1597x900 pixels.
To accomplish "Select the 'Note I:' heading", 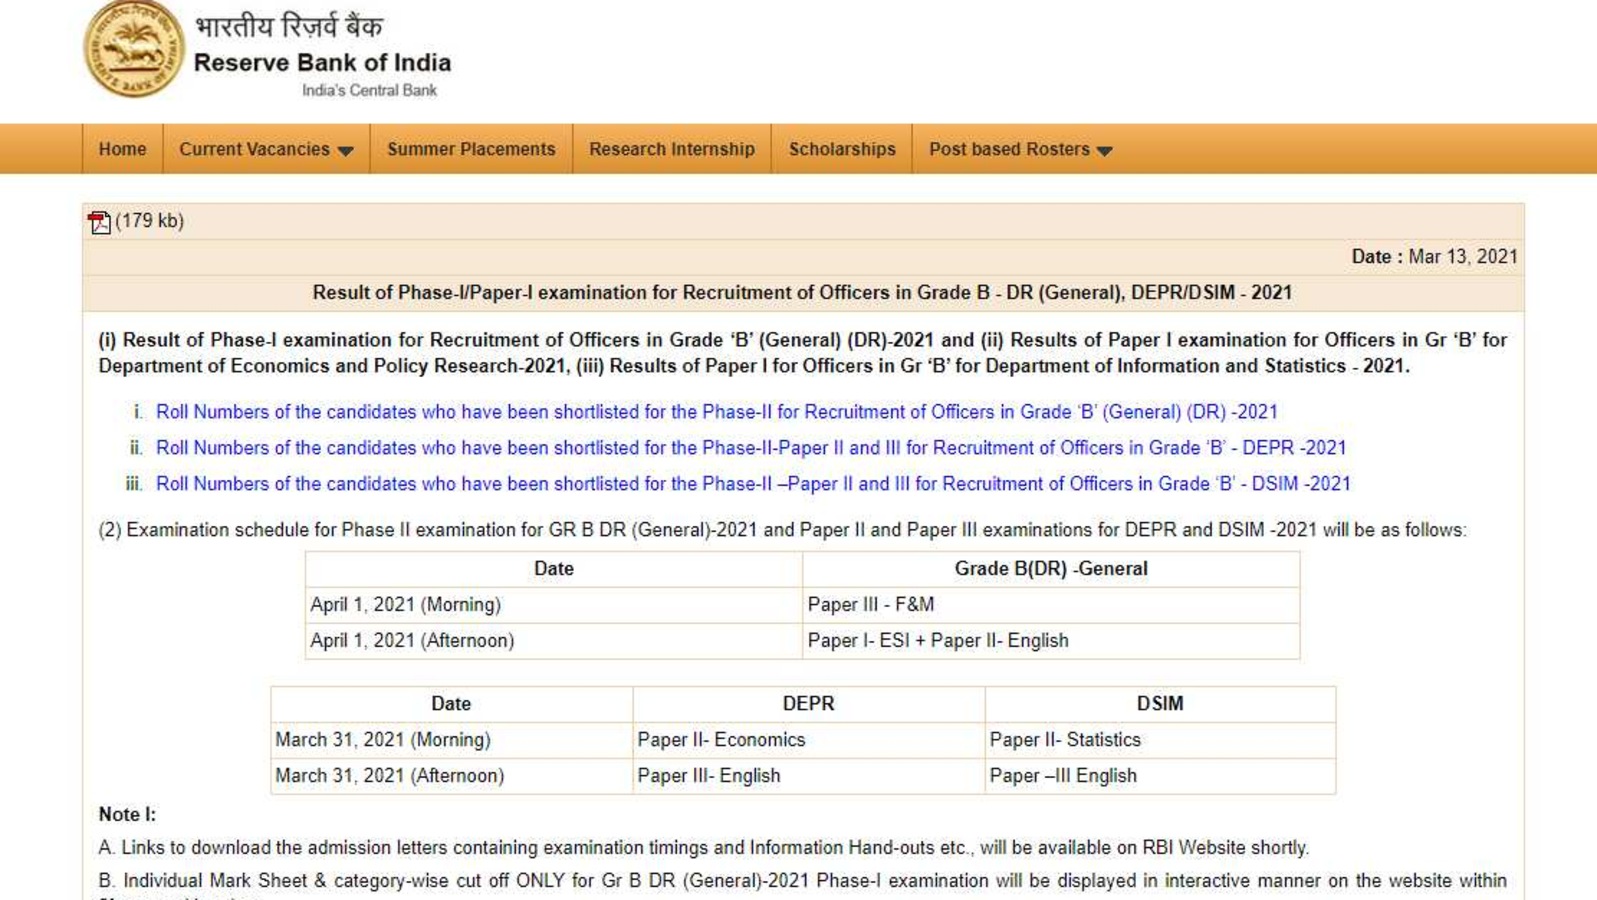I will 127,815.
